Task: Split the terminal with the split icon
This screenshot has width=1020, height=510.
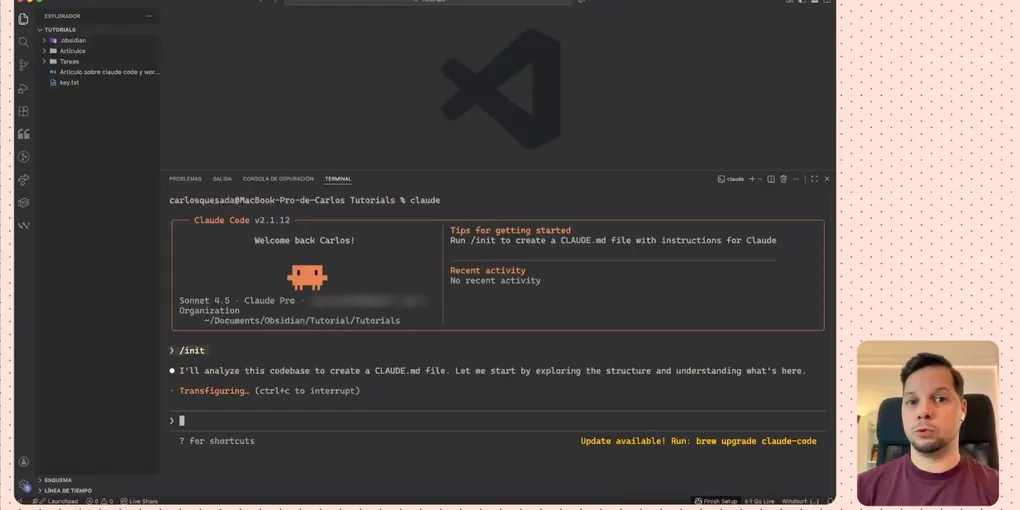Action: 771,179
